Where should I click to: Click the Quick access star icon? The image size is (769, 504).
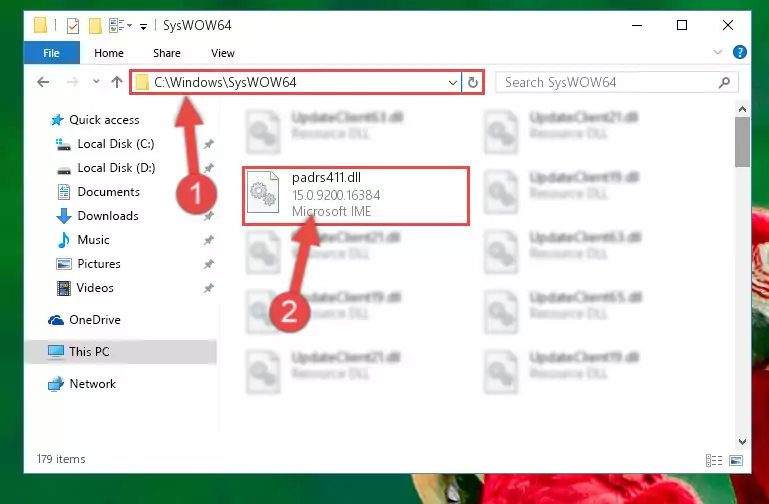point(57,120)
